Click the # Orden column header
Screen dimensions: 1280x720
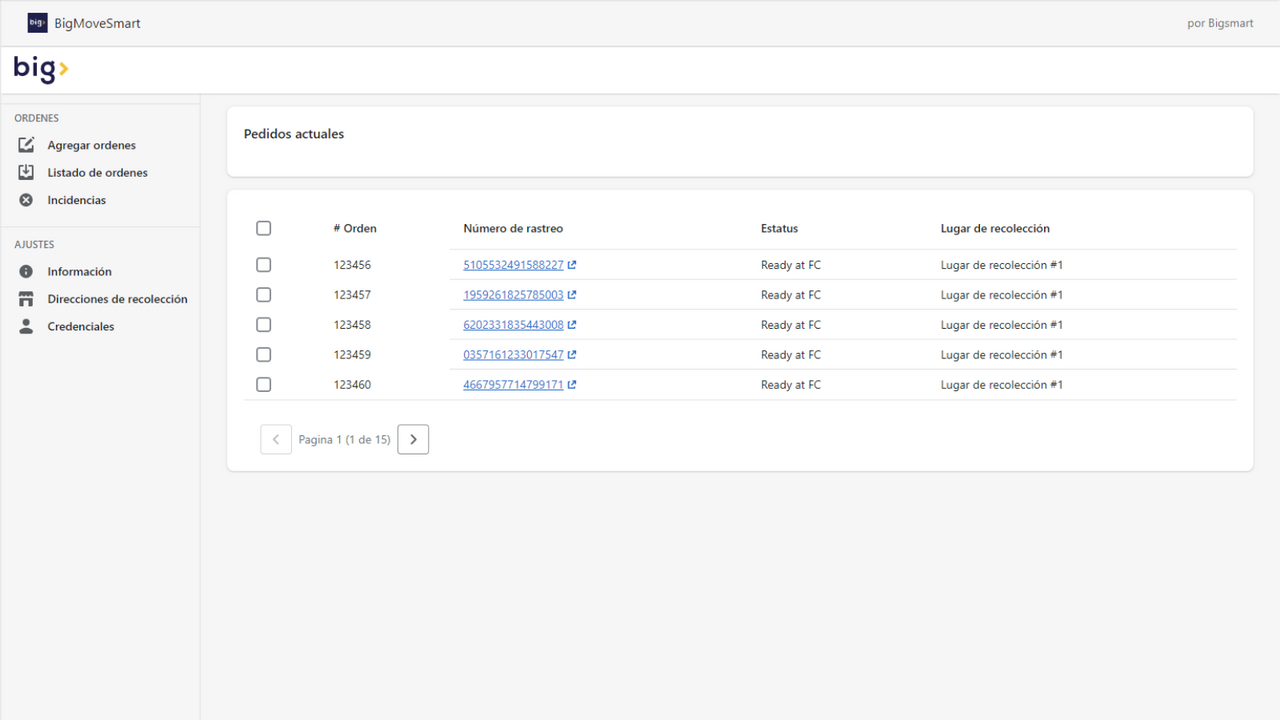click(355, 228)
